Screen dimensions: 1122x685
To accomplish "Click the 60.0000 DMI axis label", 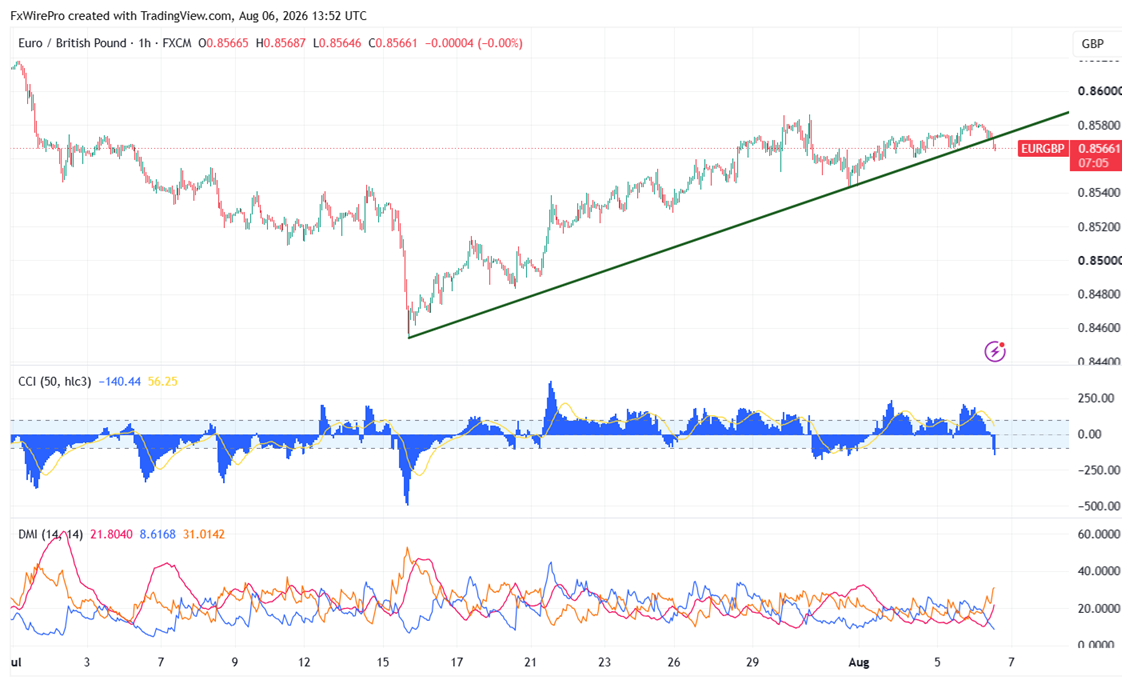I will (1099, 533).
